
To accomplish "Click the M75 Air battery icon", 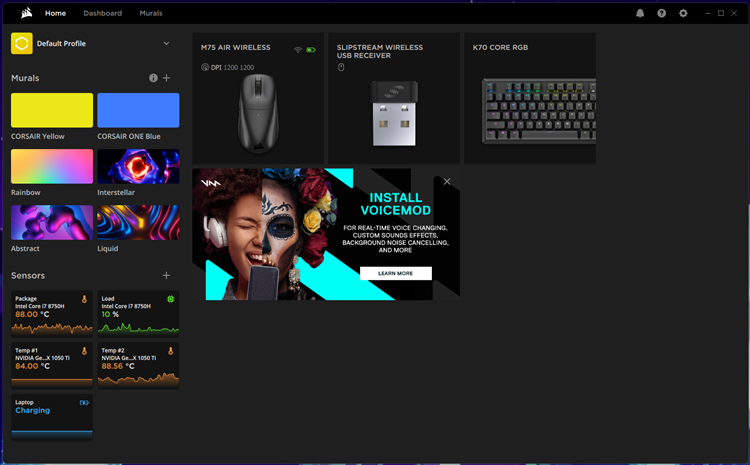I will coord(311,50).
